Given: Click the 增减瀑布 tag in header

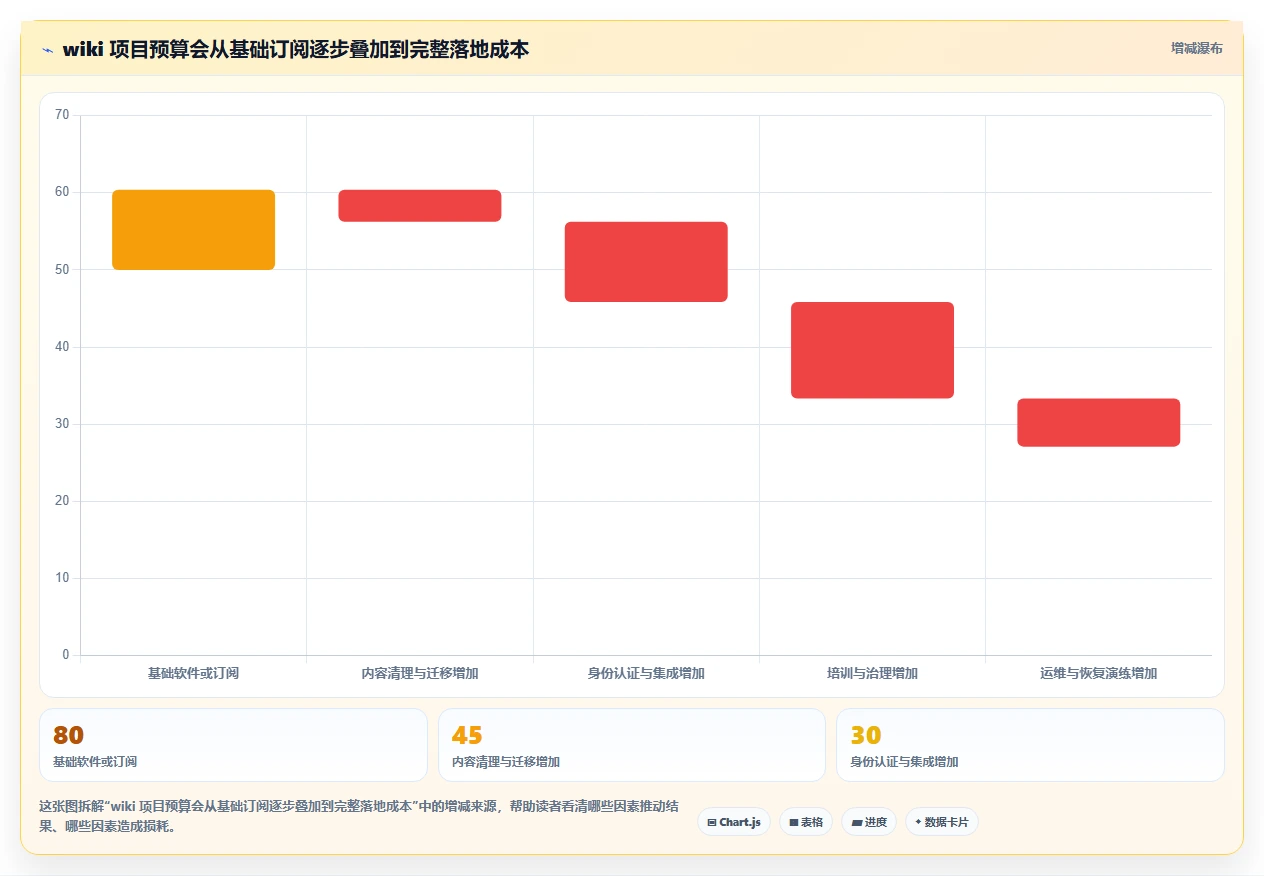Looking at the screenshot, I should pyautogui.click(x=1196, y=48).
